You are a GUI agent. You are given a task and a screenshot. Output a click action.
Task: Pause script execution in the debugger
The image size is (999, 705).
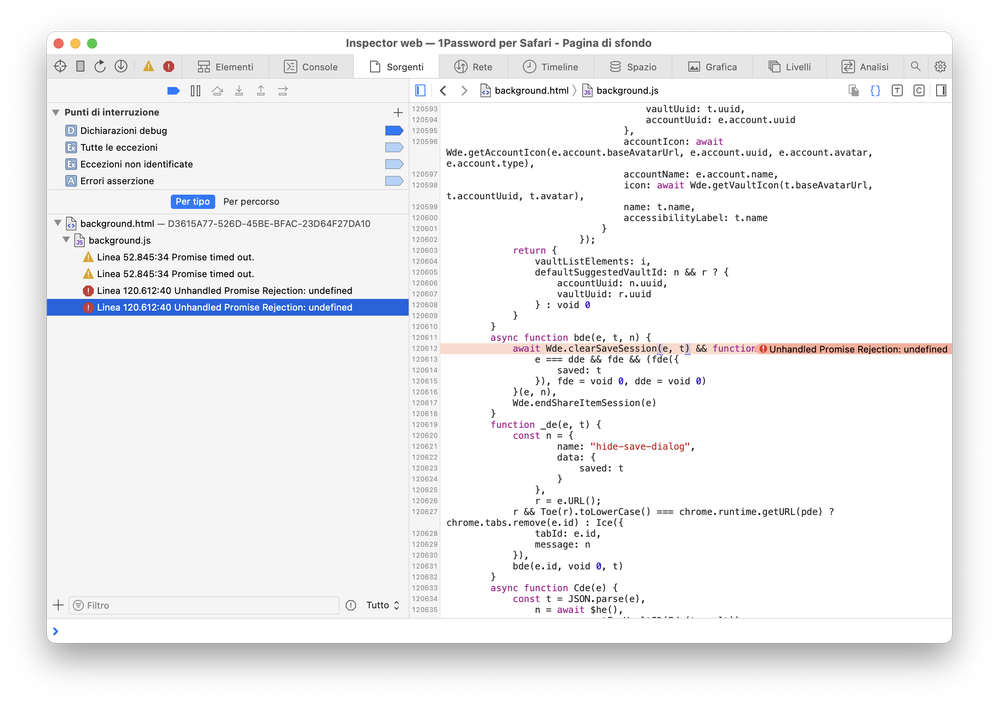195,91
